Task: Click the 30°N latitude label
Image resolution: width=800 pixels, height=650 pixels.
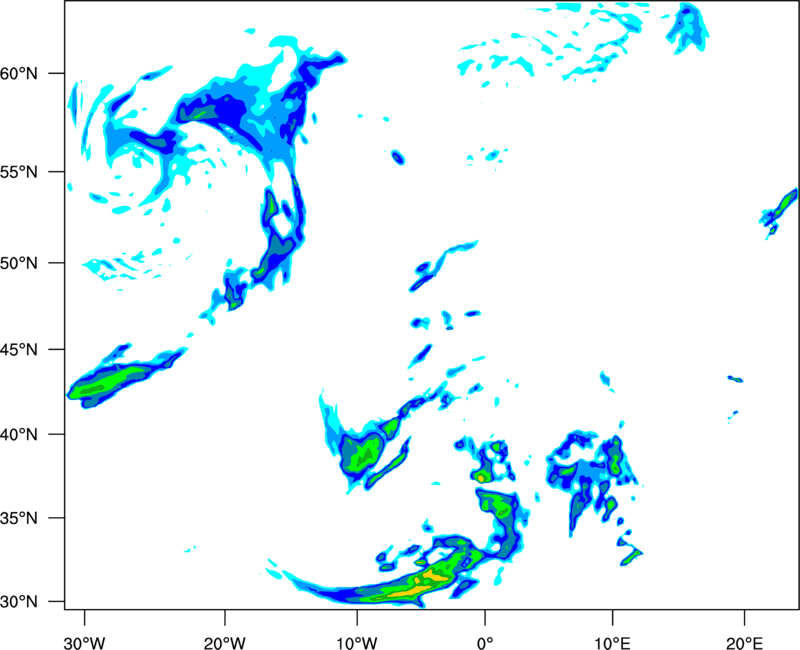Action: coord(19,602)
